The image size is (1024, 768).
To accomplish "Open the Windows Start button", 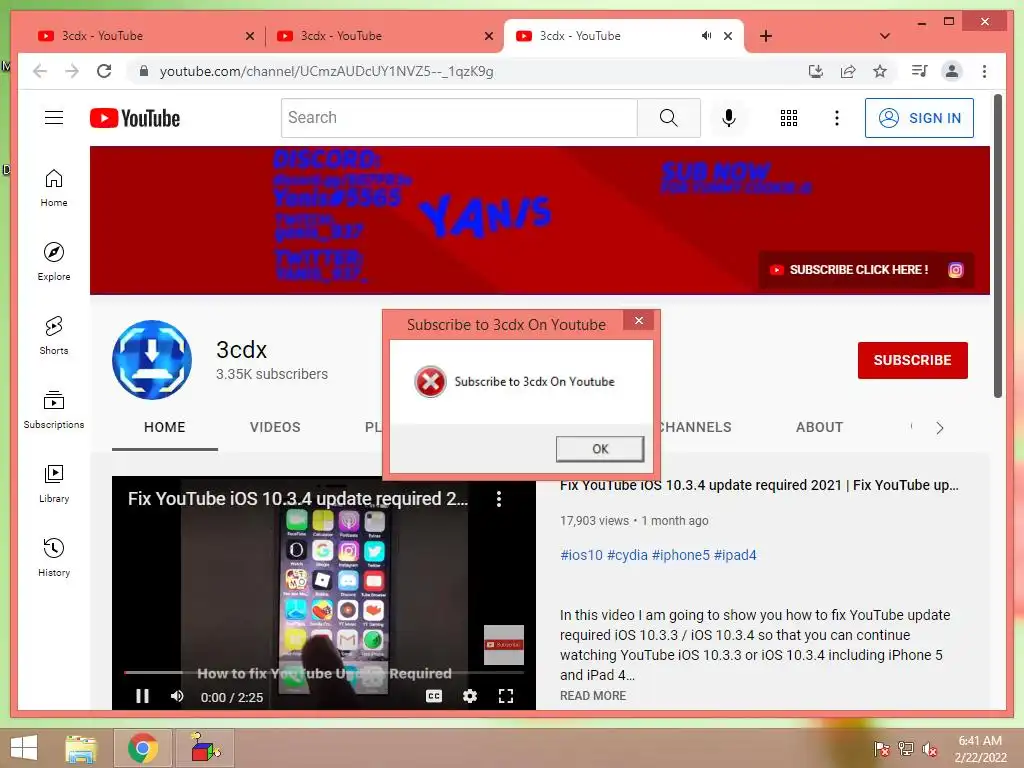I will [24, 748].
